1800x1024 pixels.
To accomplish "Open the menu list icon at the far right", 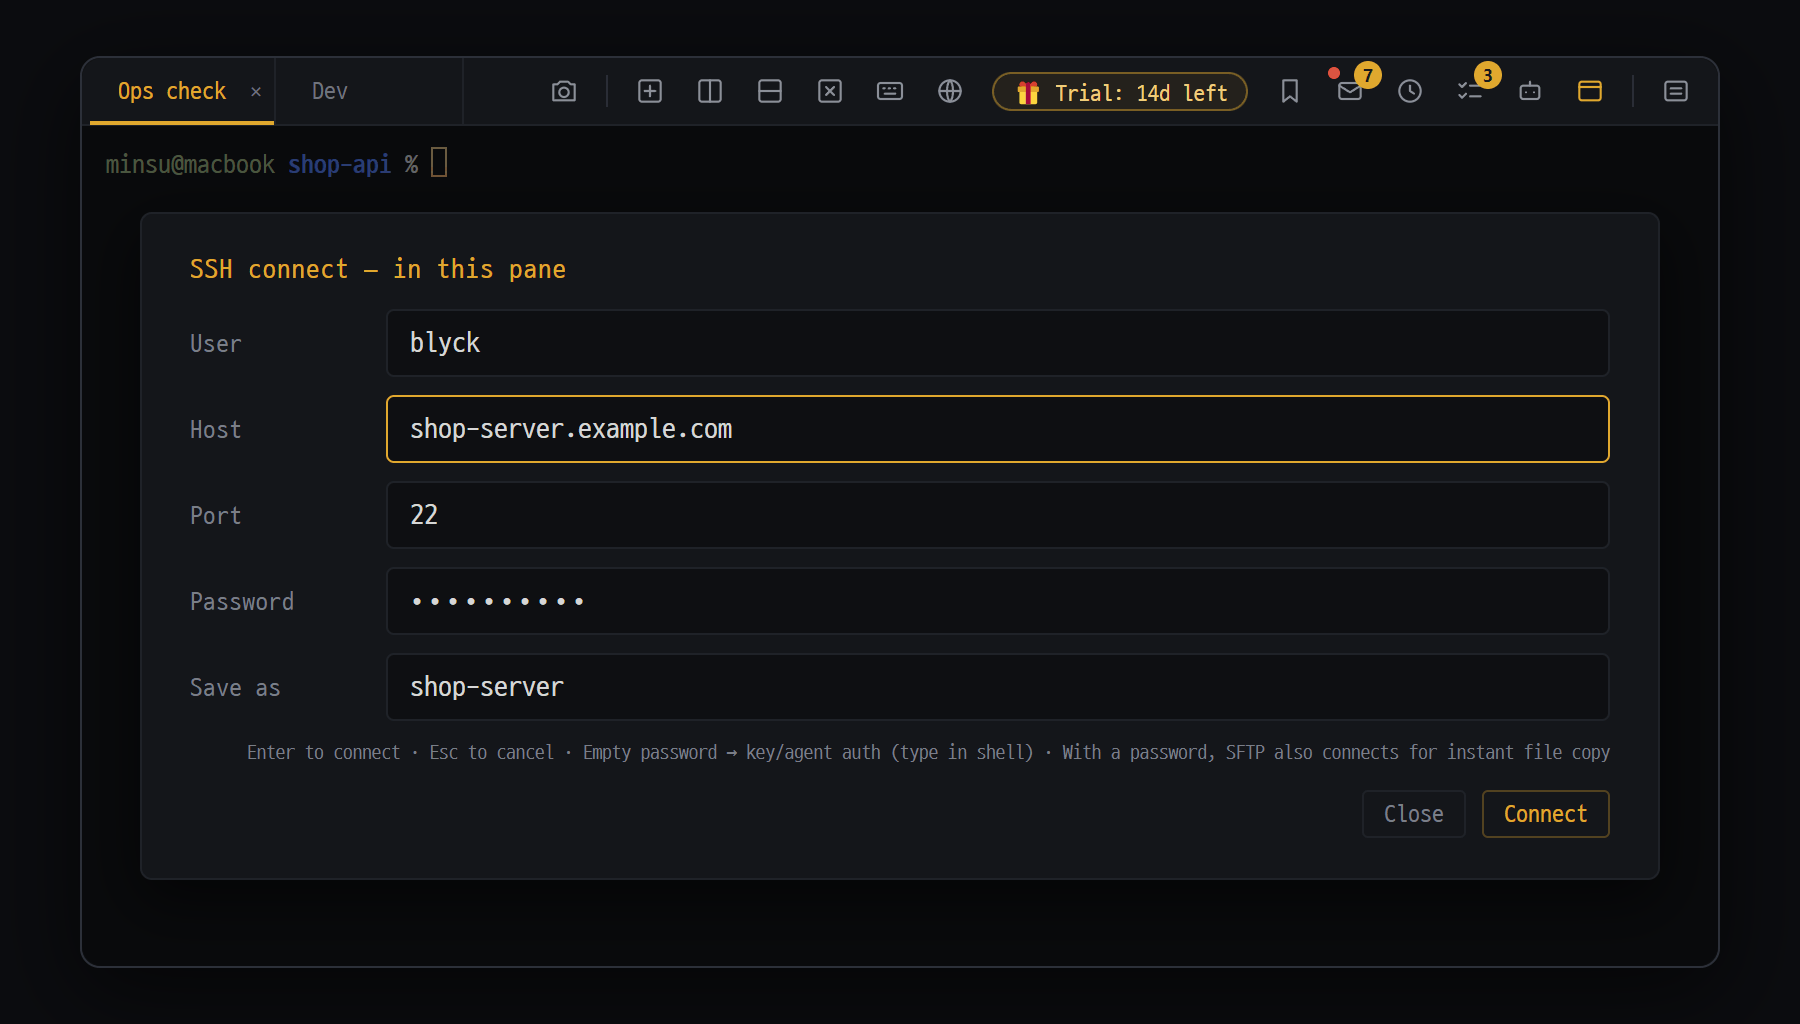I will pyautogui.click(x=1676, y=91).
